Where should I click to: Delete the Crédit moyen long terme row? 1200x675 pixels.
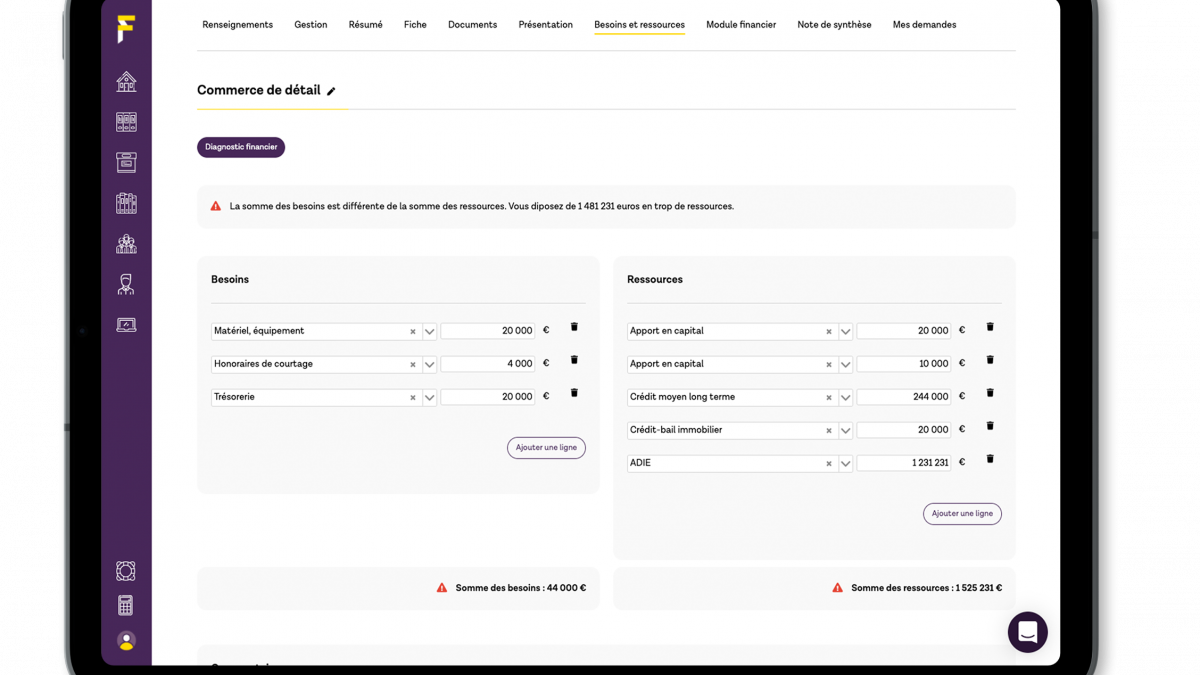[x=990, y=393]
